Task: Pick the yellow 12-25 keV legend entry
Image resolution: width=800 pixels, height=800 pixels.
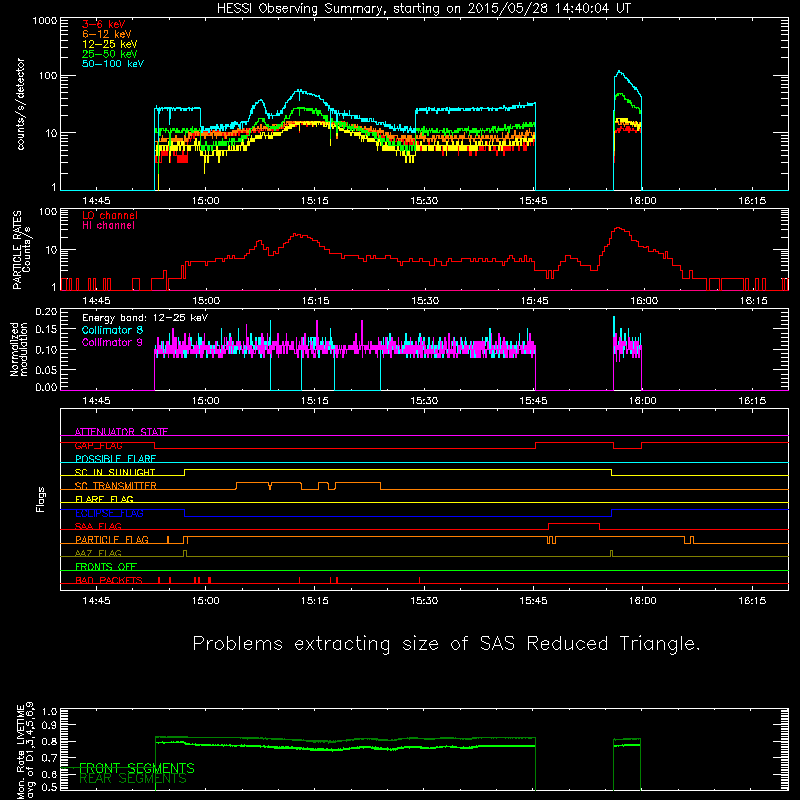Action: tap(110, 44)
